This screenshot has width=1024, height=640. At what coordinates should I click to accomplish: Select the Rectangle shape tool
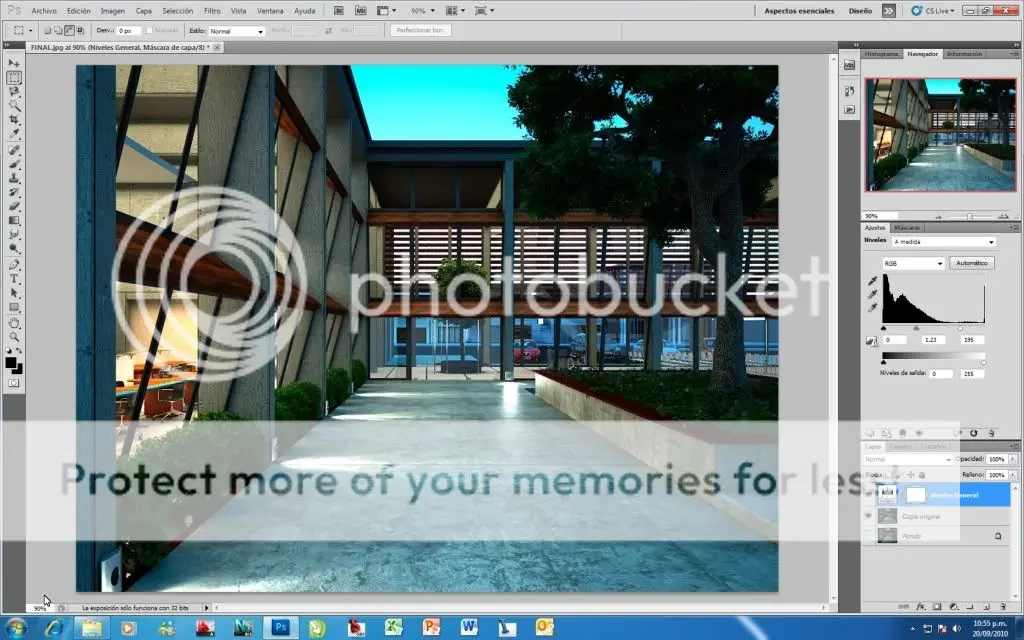click(x=14, y=307)
